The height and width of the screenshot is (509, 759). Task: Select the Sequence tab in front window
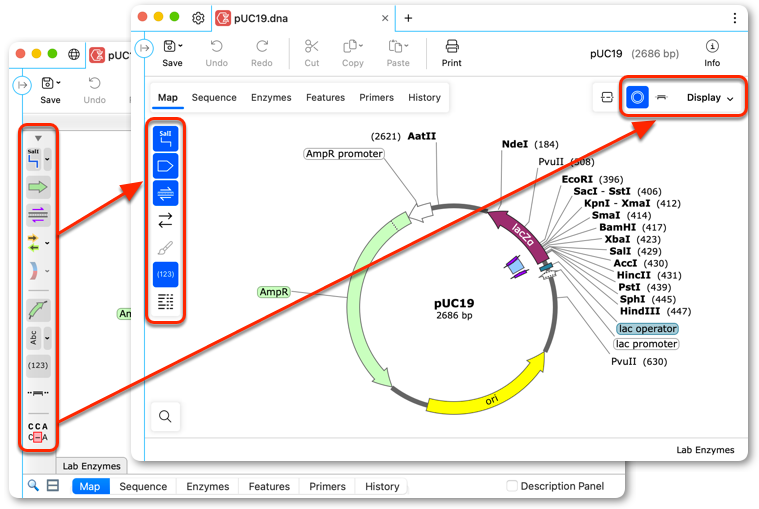[214, 98]
